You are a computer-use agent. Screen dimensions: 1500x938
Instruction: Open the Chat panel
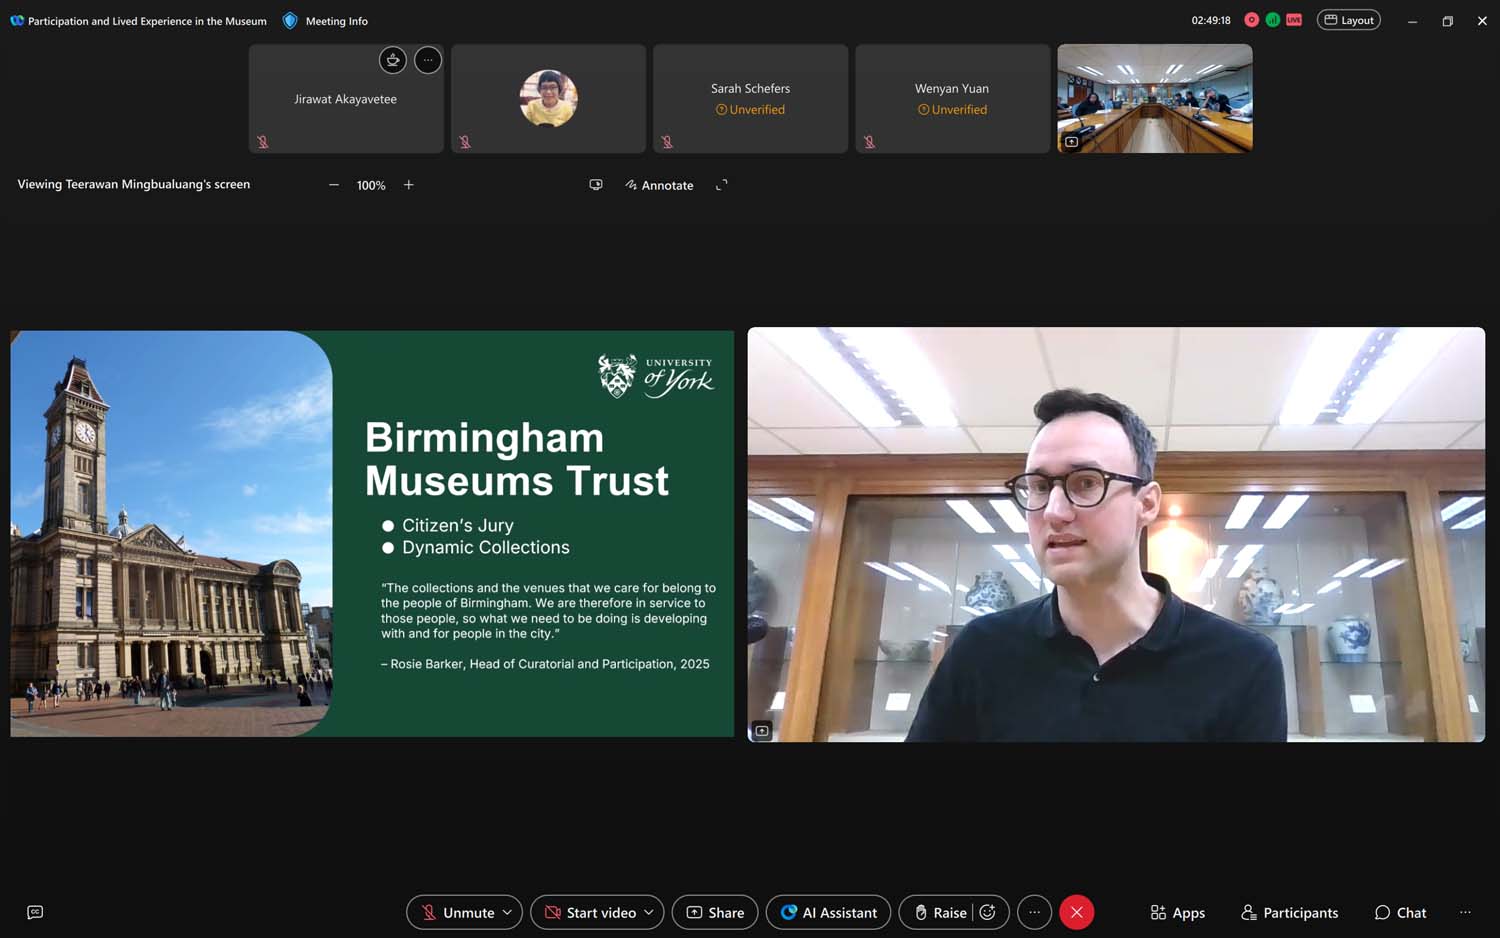point(1400,912)
